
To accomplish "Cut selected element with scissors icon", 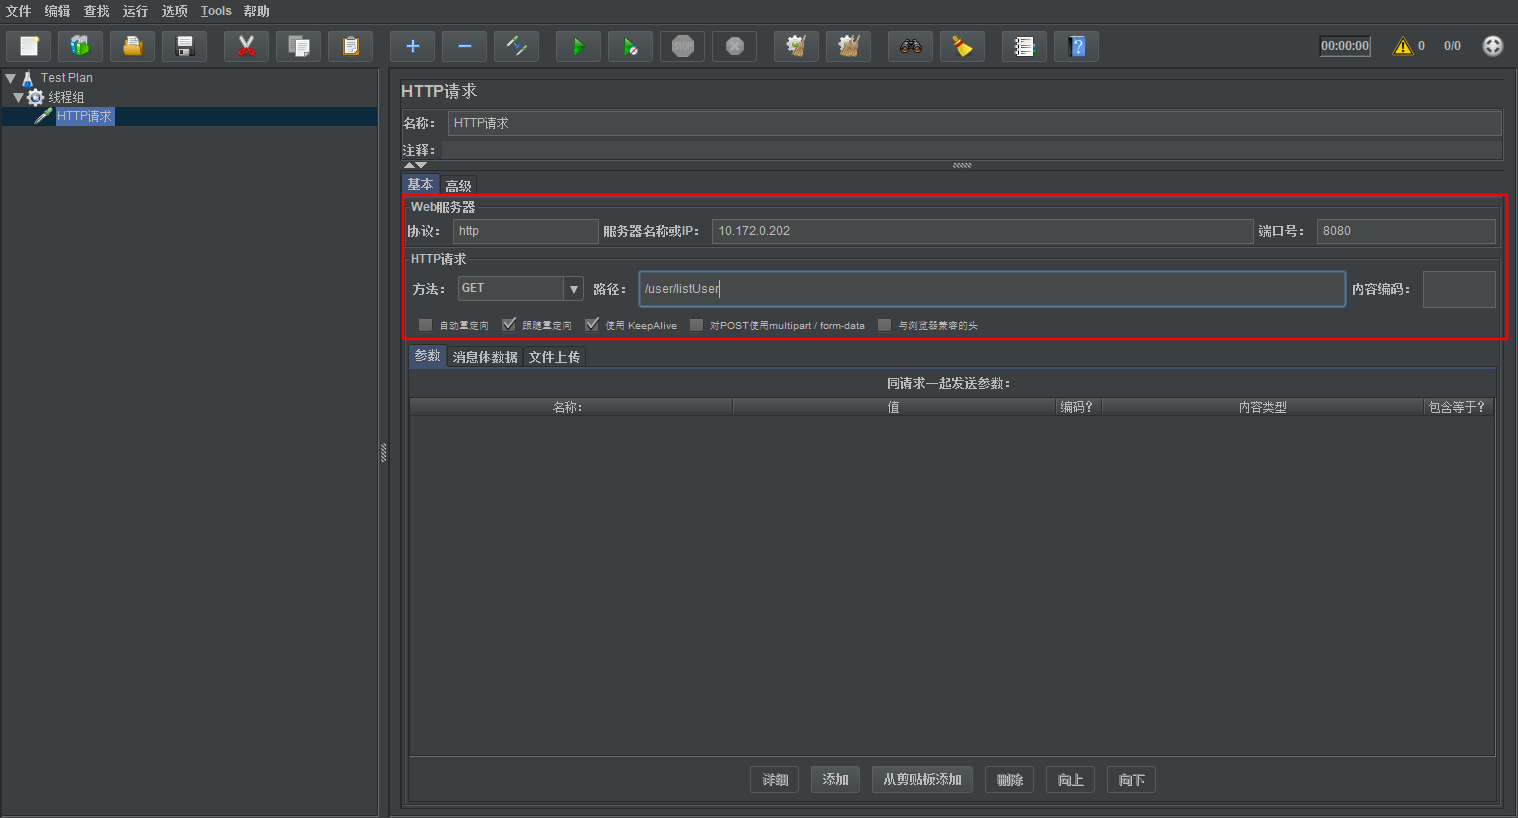I will [246, 46].
